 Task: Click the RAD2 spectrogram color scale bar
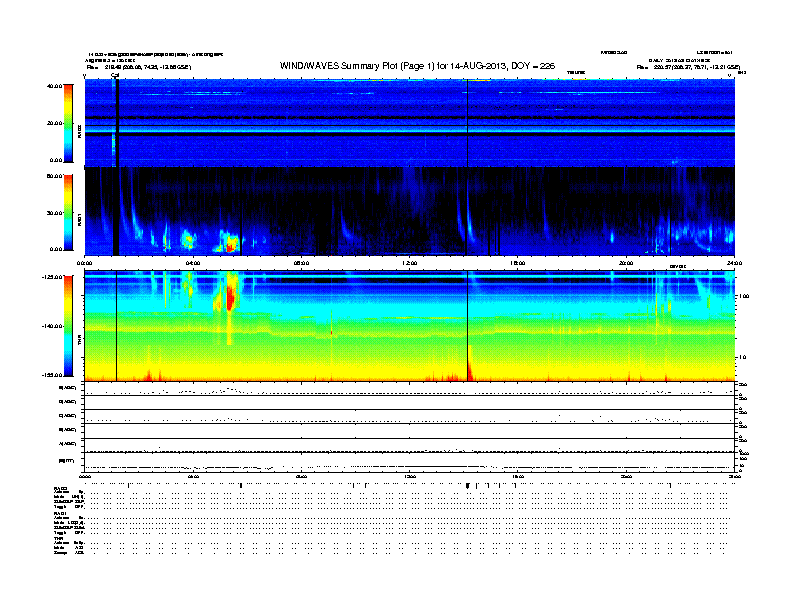click(68, 123)
